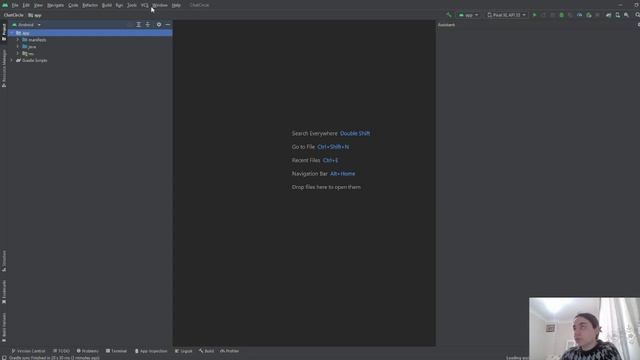Viewport: 640px width, 360px height.
Task: Click the green Debug app bug icon
Action: pos(562,15)
